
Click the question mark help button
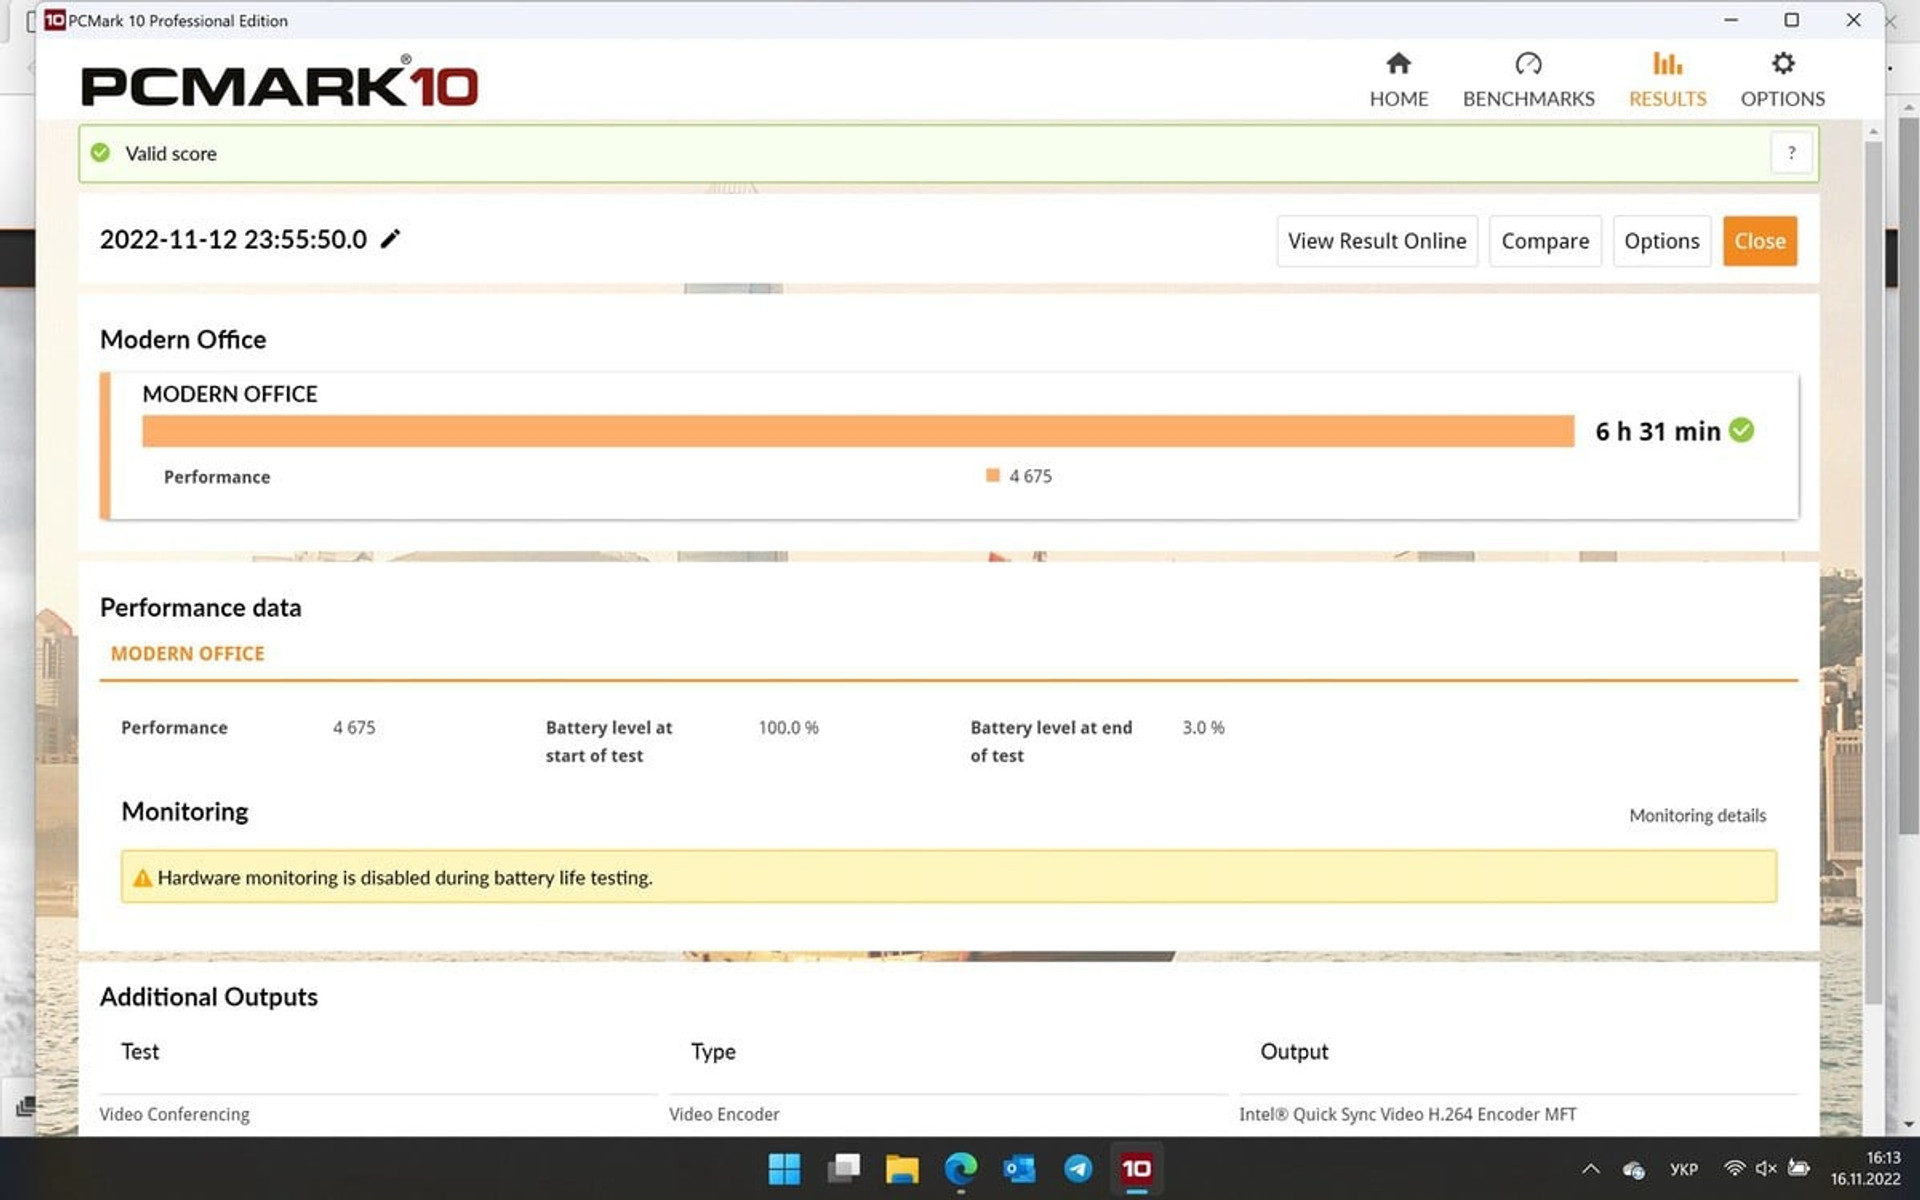pos(1791,153)
